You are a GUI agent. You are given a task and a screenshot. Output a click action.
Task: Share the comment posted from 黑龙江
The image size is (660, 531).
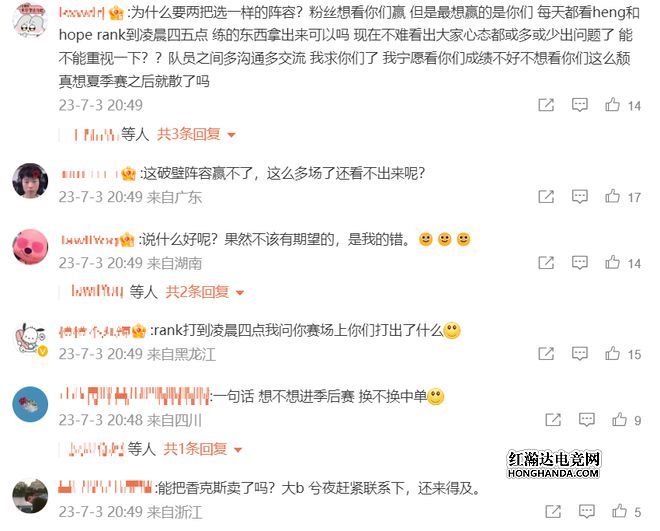(546, 353)
